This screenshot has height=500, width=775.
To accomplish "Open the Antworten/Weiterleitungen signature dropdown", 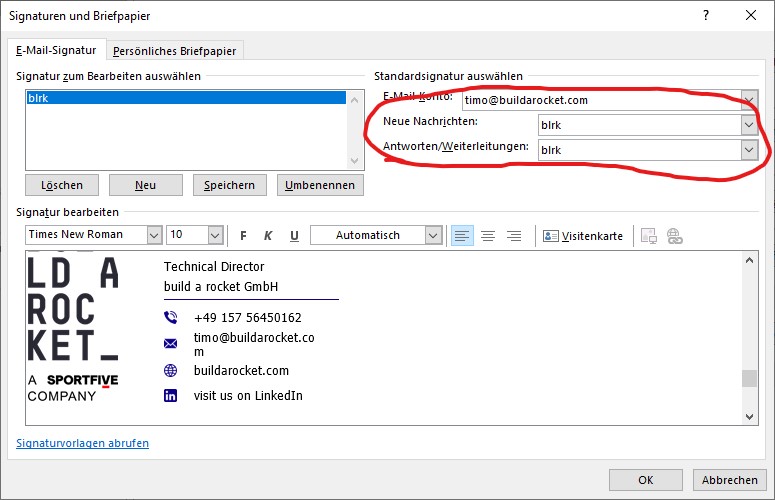I will [749, 150].
